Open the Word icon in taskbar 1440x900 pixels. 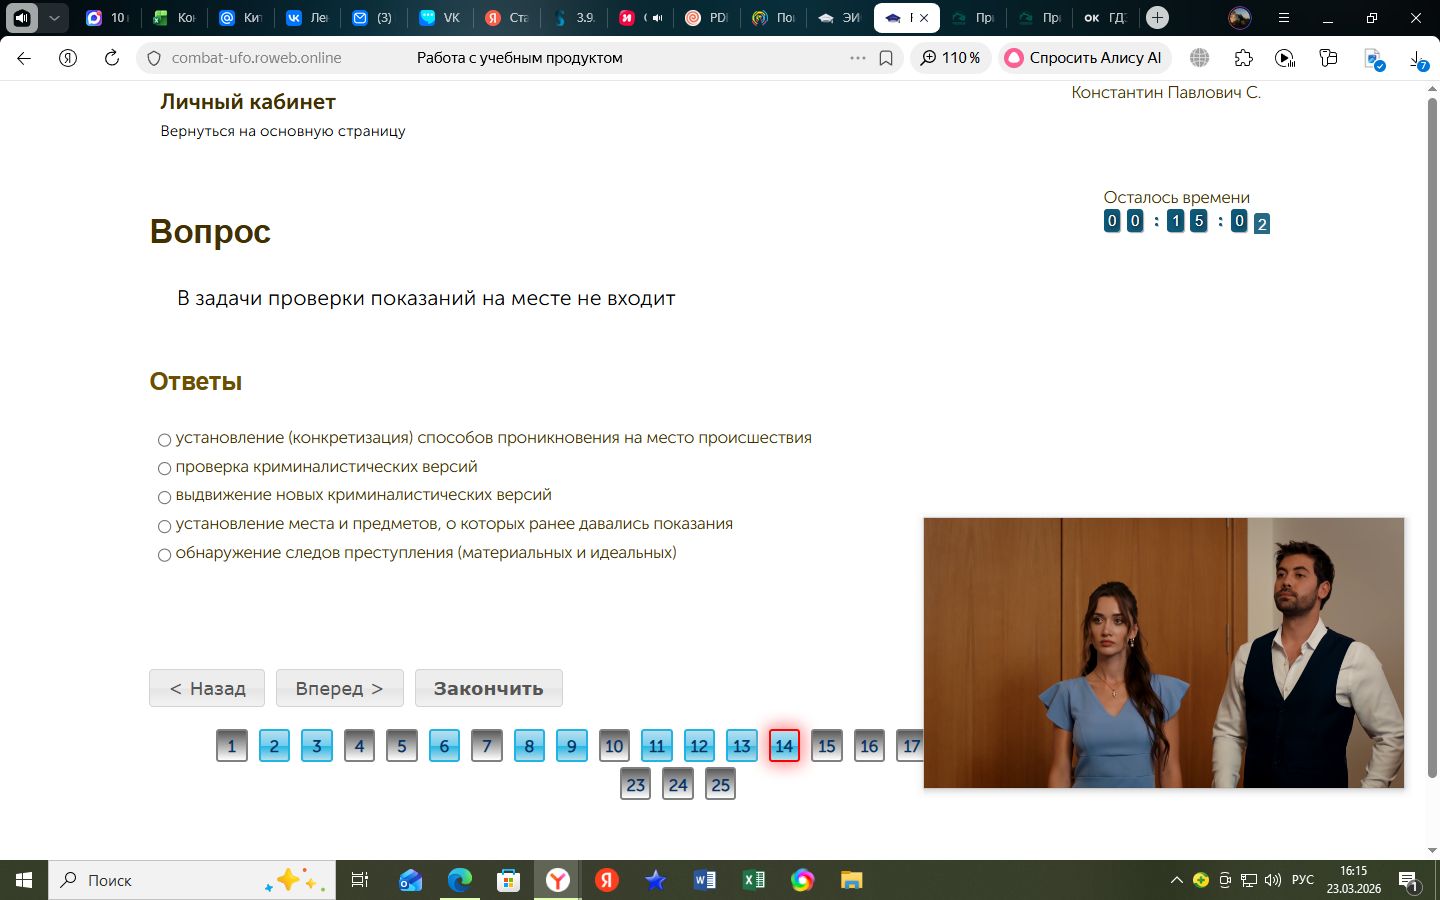pos(704,880)
